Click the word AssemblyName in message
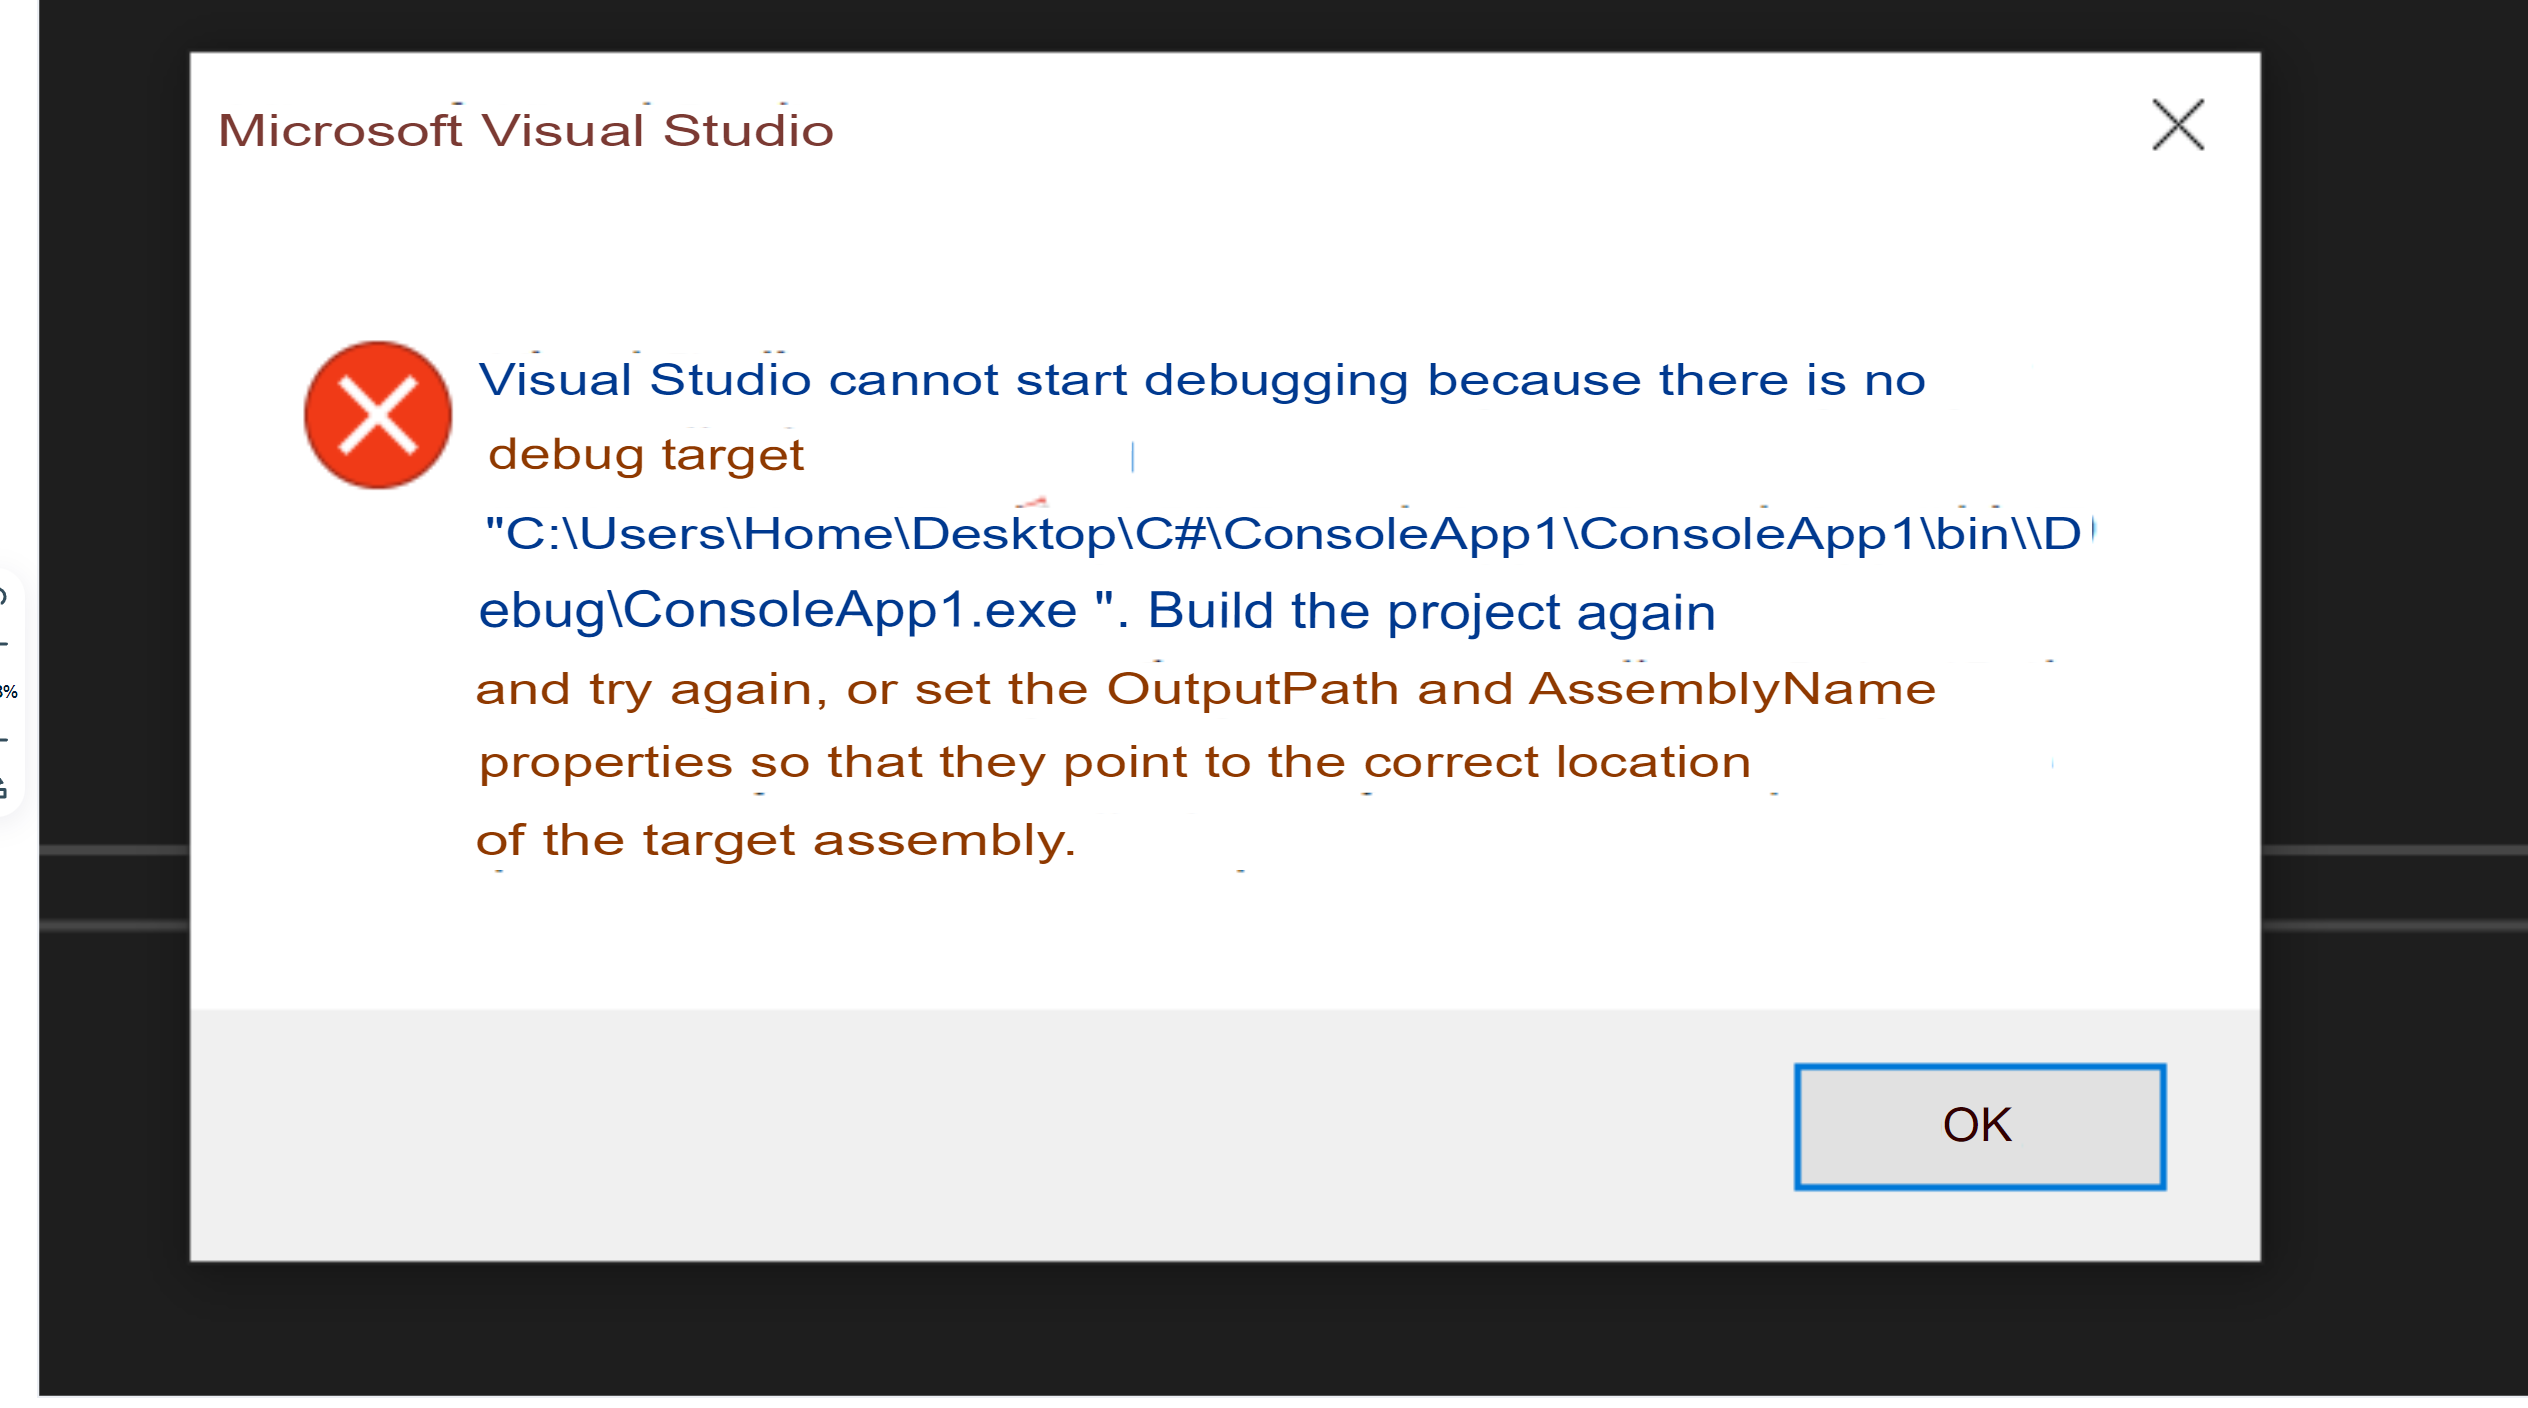Screen dimensions: 2528x1408 pos(1732,690)
